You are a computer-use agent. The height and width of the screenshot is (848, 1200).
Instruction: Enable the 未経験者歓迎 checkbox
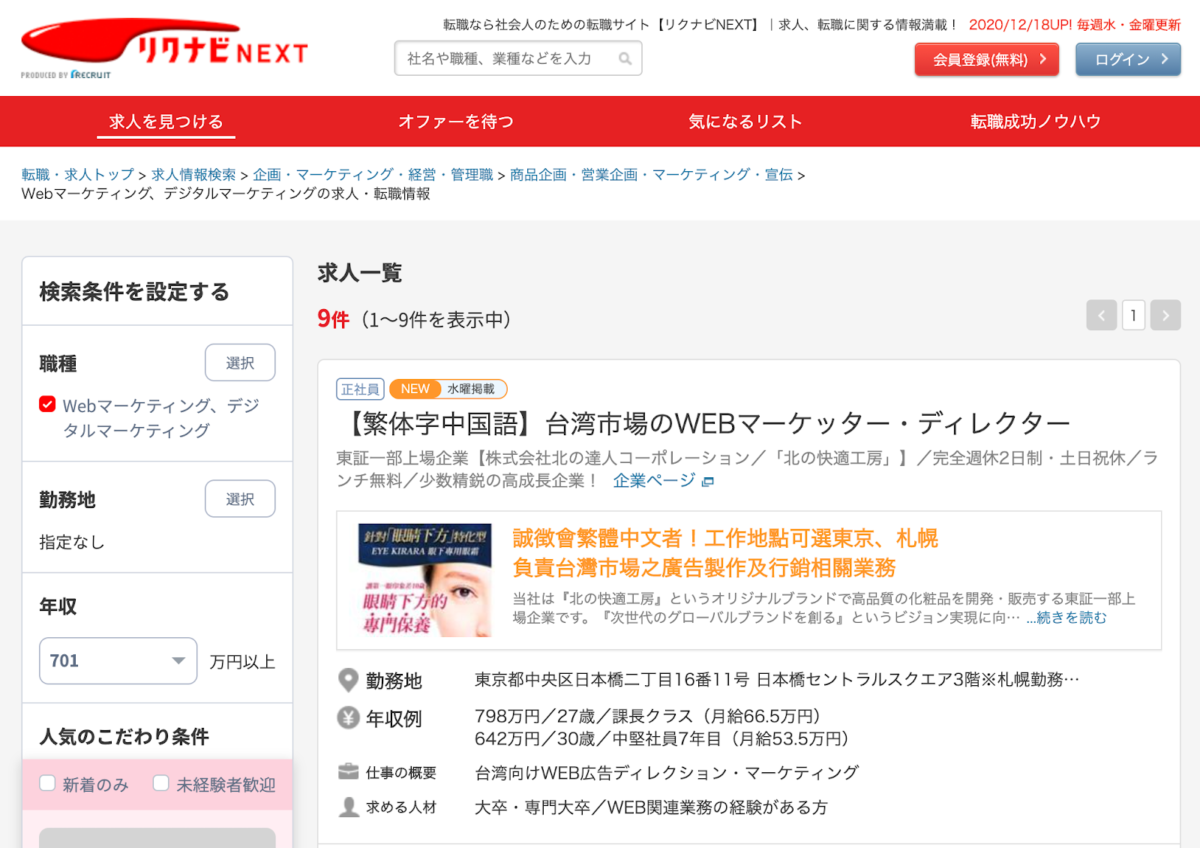[161, 783]
